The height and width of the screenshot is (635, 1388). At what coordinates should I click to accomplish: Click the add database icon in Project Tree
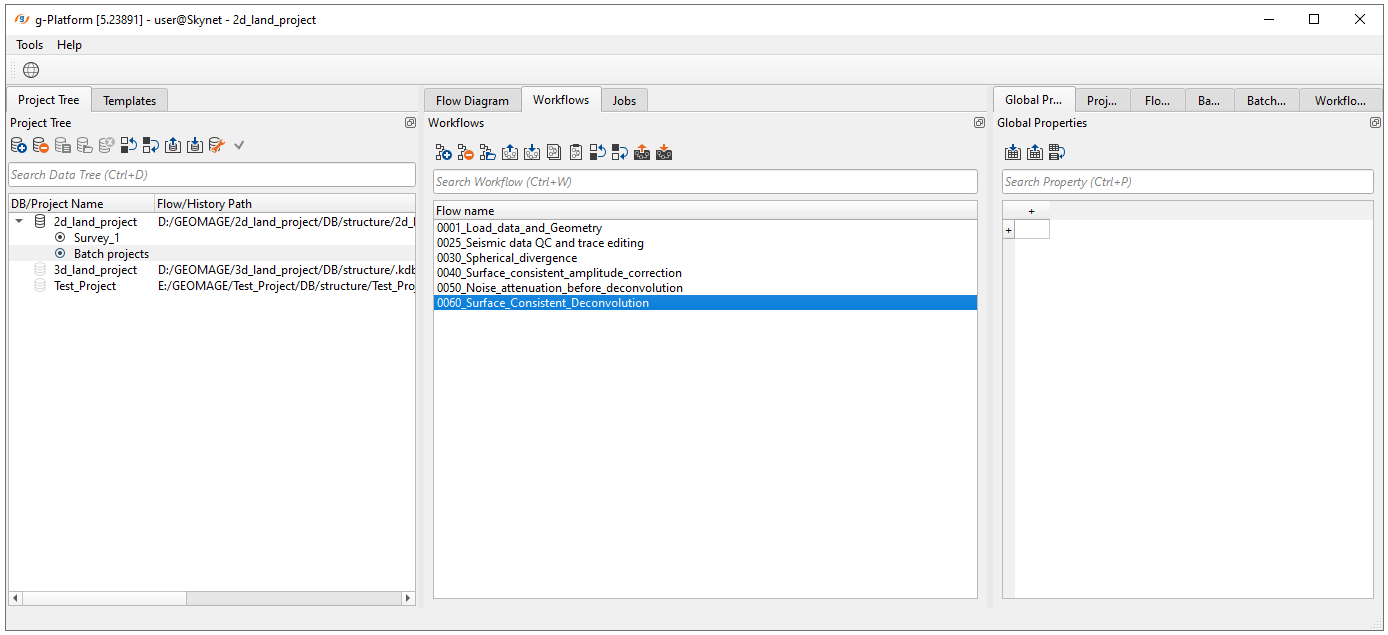[x=19, y=146]
